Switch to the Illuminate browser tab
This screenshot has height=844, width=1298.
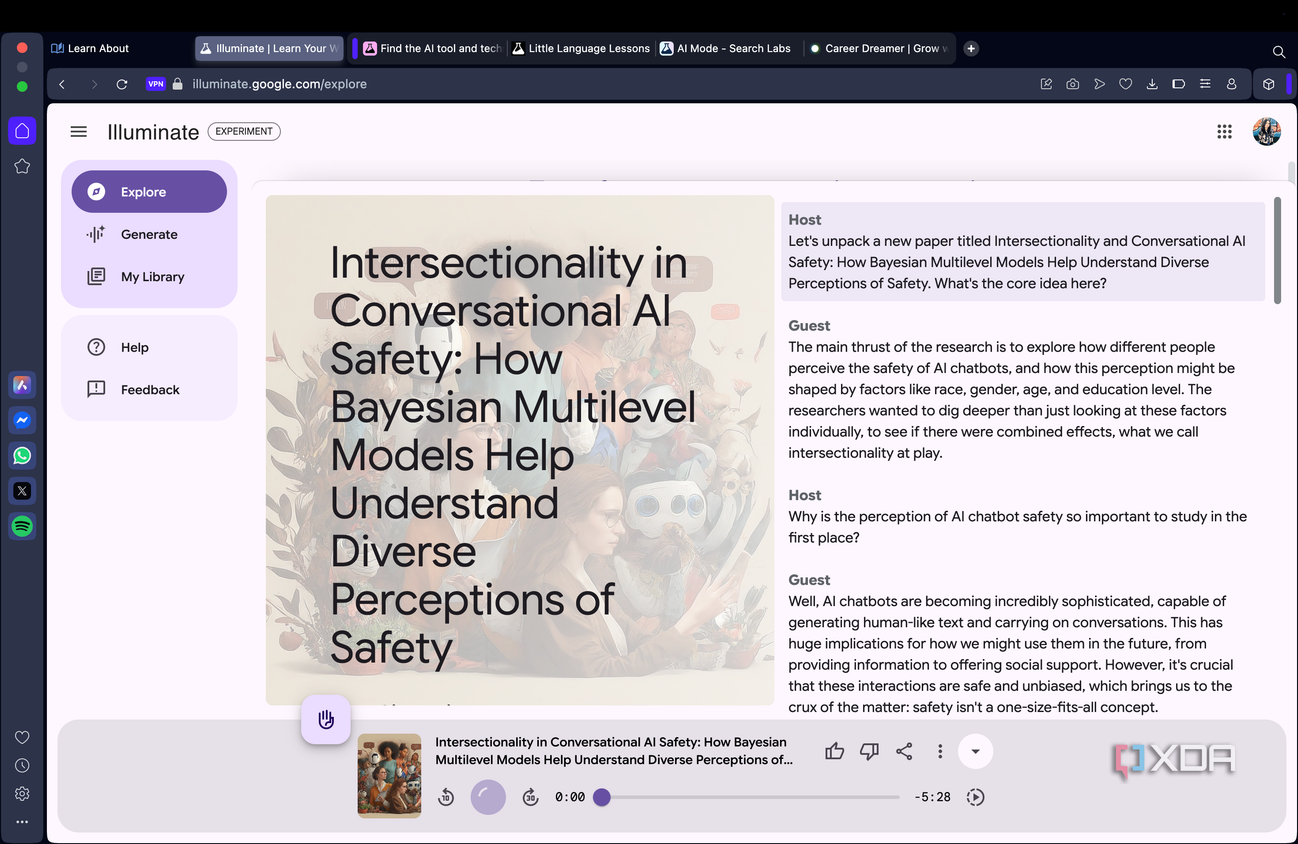click(270, 48)
